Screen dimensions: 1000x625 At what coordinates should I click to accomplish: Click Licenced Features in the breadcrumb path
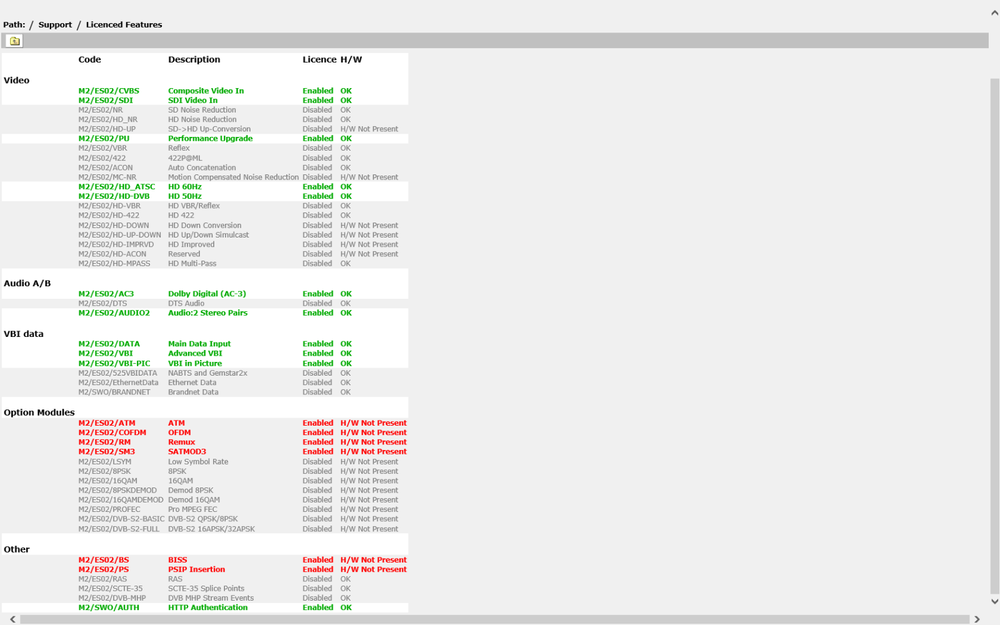point(123,24)
